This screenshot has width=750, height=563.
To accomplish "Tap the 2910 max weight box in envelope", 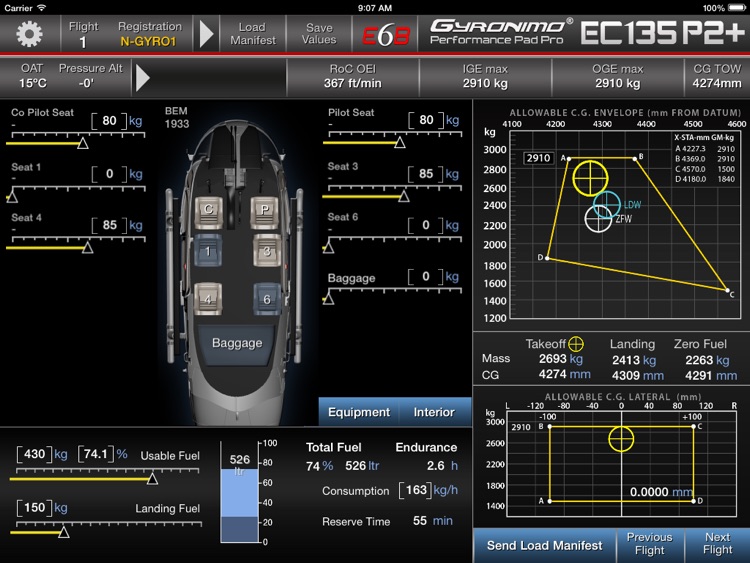I will (x=538, y=158).
